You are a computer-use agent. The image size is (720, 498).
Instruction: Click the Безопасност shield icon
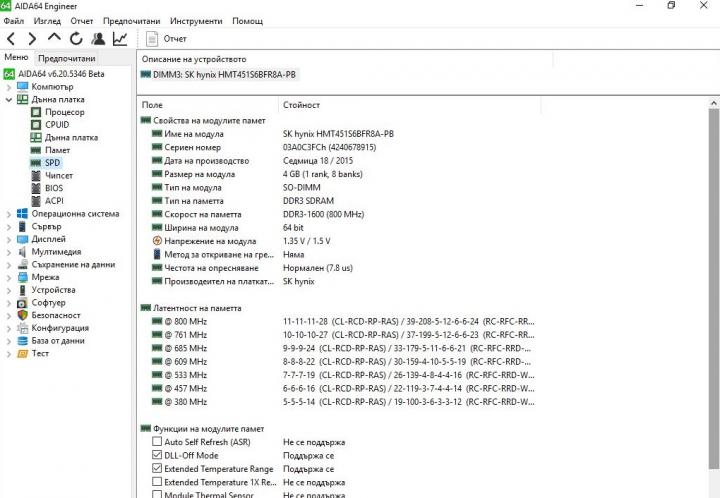point(22,315)
